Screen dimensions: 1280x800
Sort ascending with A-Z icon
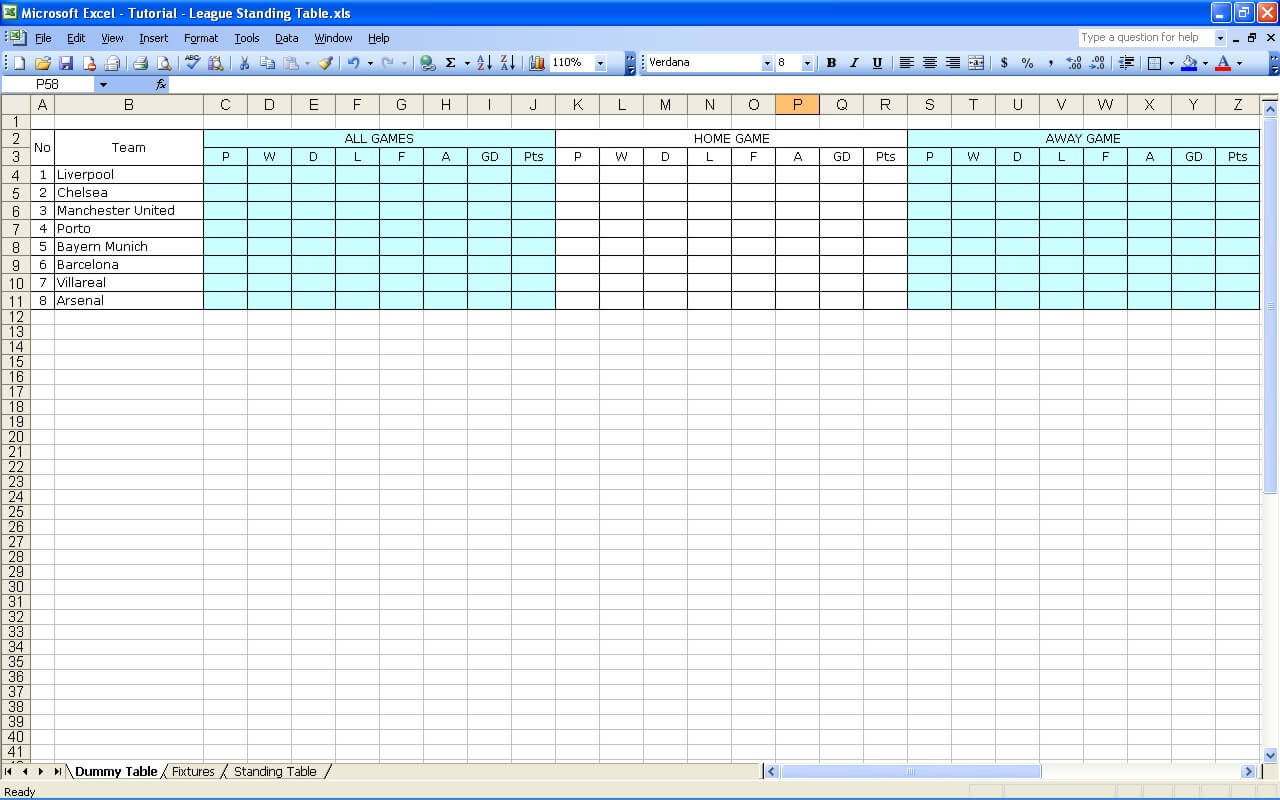(x=484, y=63)
